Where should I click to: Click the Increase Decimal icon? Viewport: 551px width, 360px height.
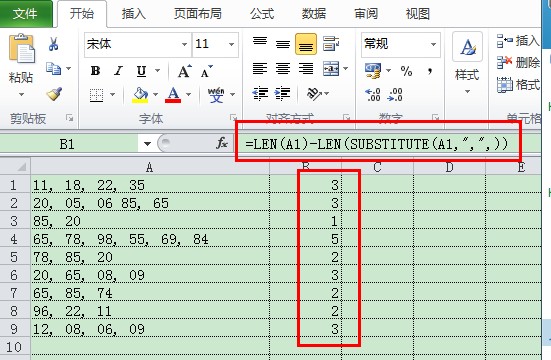tap(373, 94)
